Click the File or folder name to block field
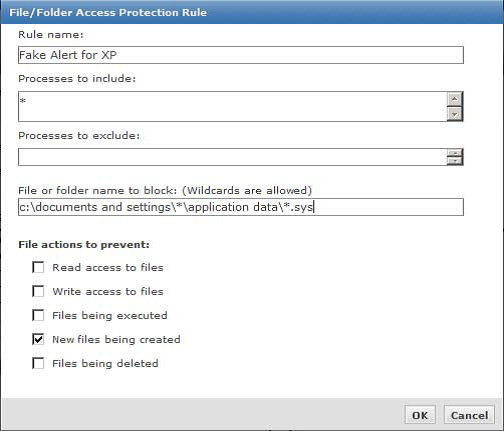Image resolution: width=504 pixels, height=431 pixels. [x=241, y=207]
